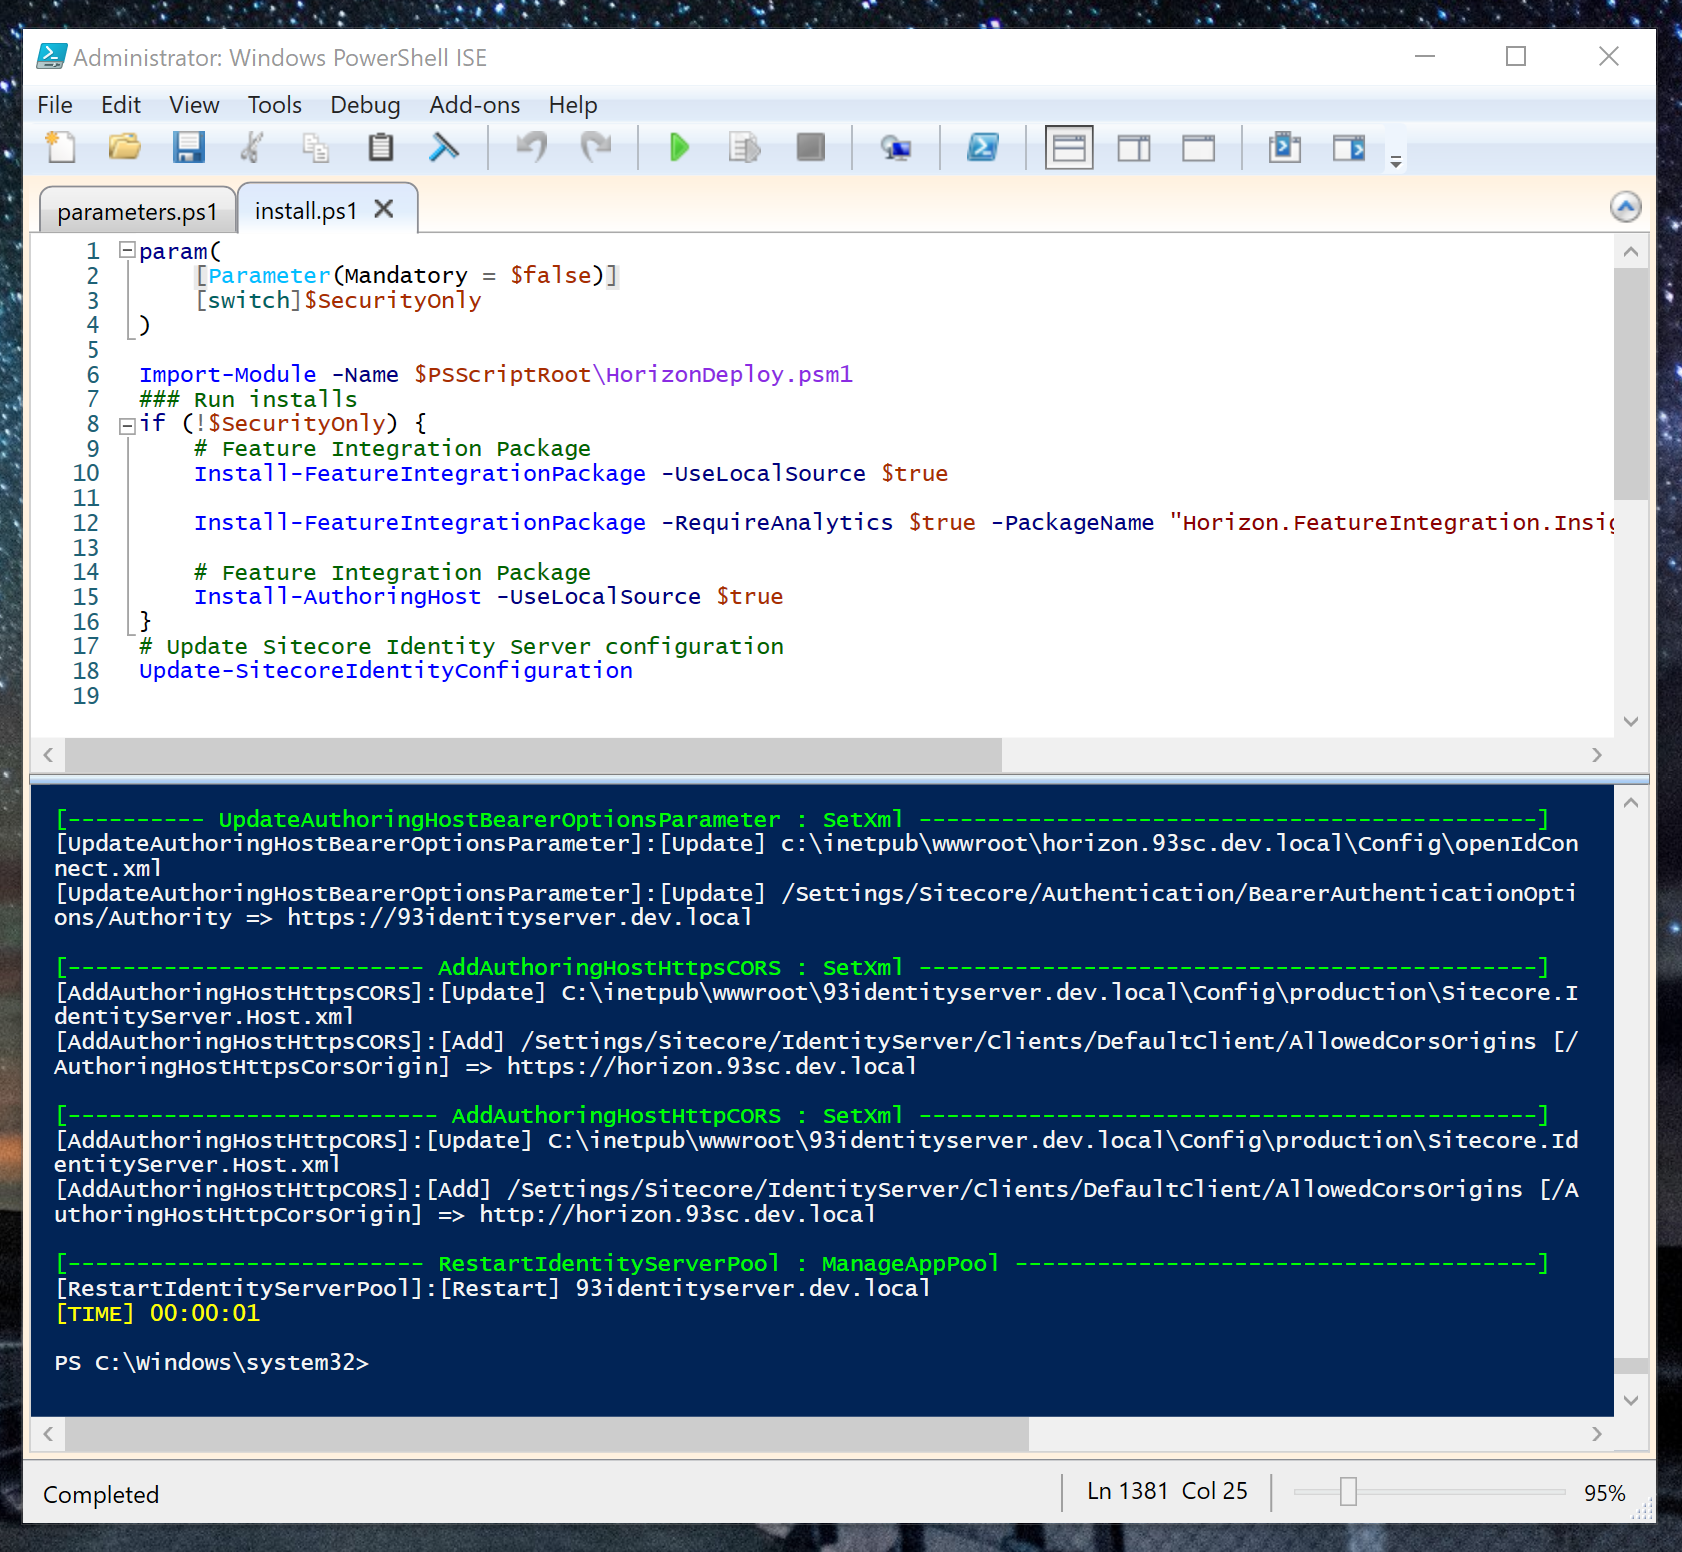The width and height of the screenshot is (1682, 1552).
Task: Show Command Add-on pane icon
Action: pos(1349,148)
